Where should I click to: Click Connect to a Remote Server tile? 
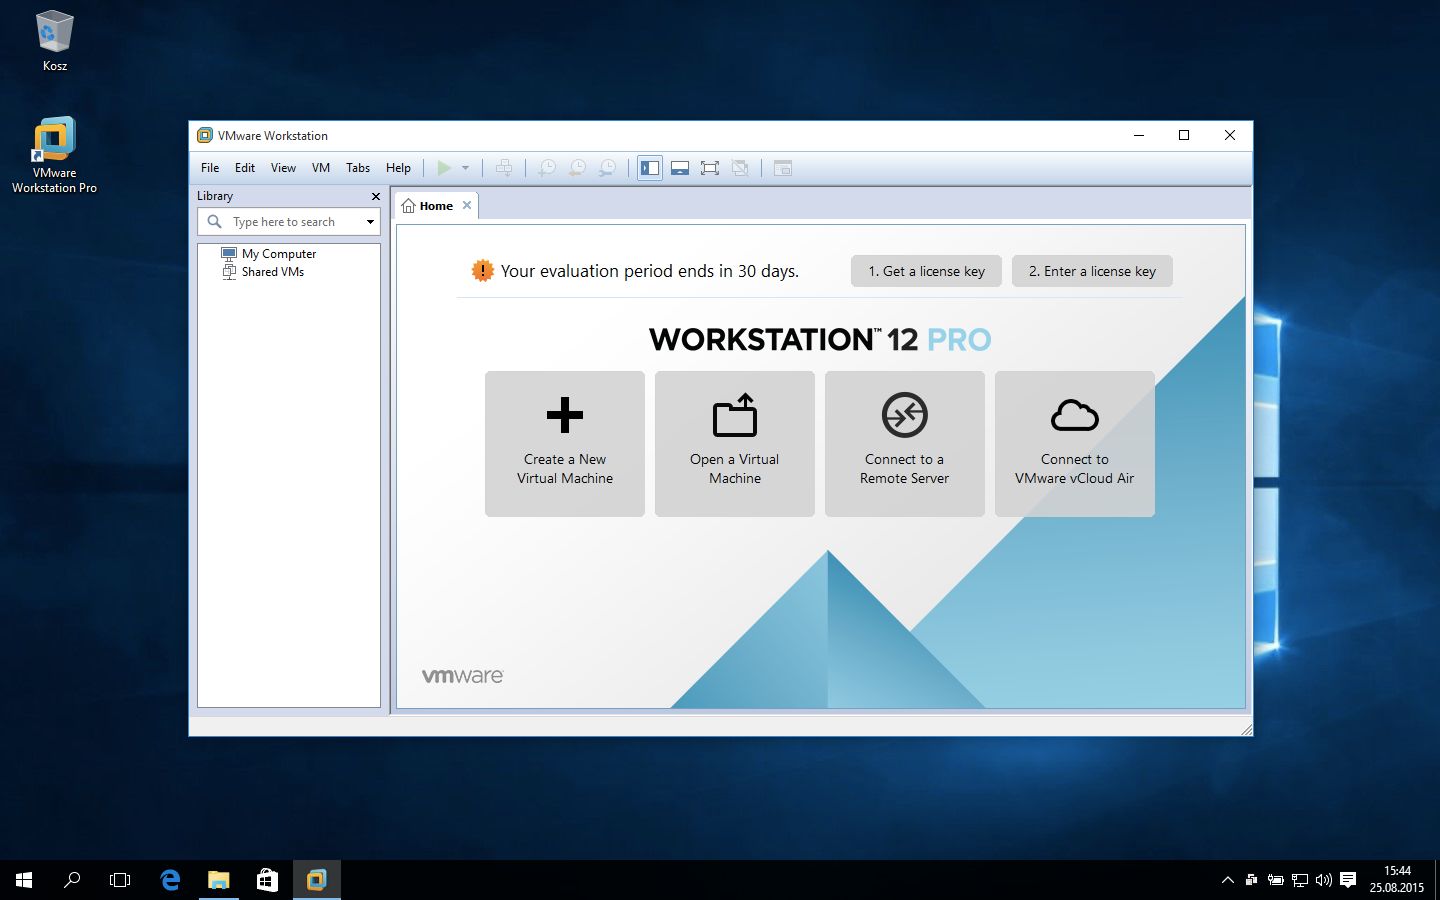pos(905,444)
